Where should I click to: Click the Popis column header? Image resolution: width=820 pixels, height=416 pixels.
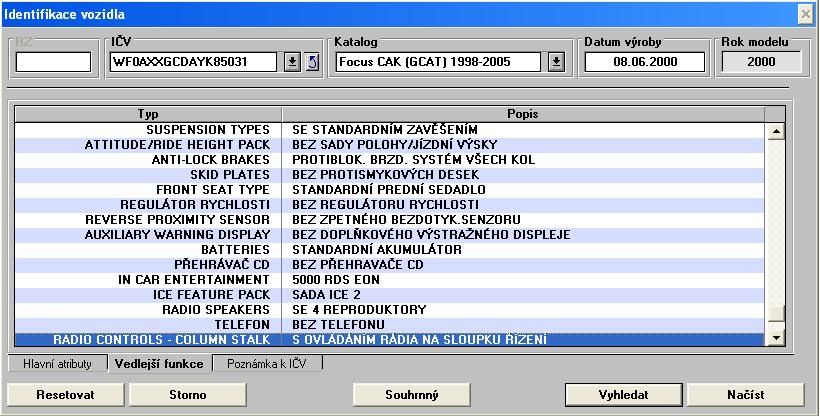pyautogui.click(x=523, y=114)
